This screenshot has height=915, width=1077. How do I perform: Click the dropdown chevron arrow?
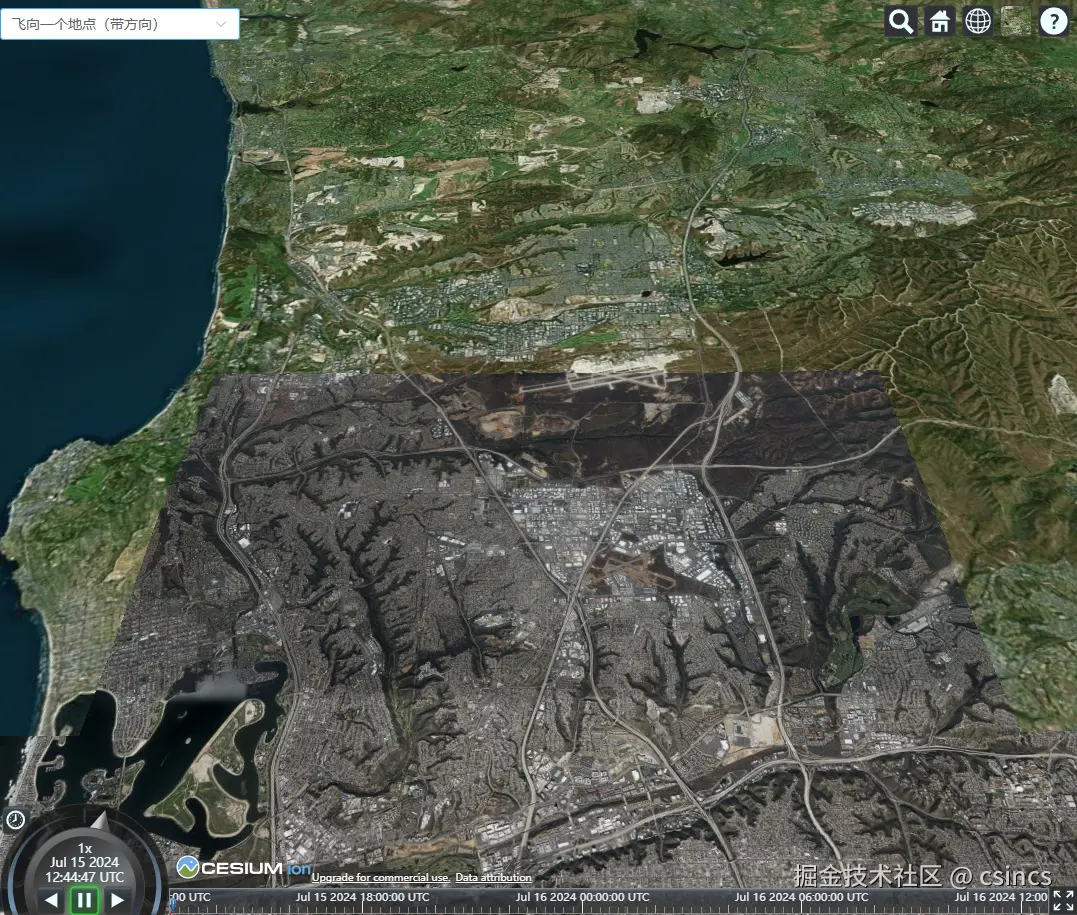pyautogui.click(x=221, y=24)
